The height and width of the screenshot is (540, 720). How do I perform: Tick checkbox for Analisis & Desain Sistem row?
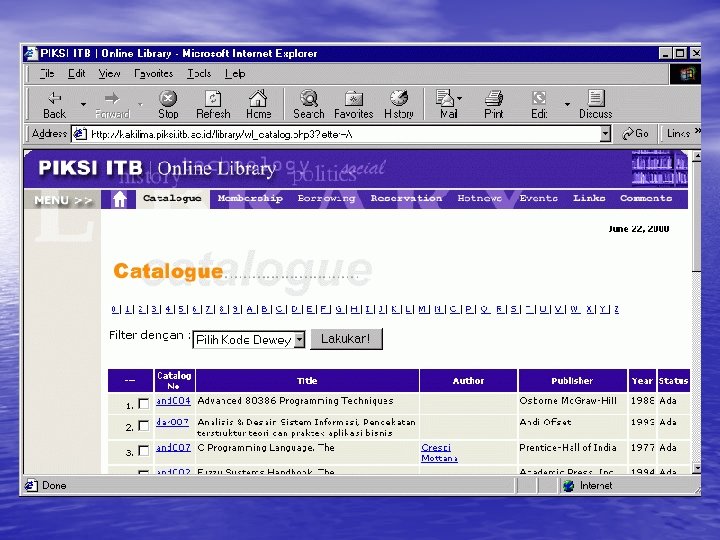[x=144, y=426]
